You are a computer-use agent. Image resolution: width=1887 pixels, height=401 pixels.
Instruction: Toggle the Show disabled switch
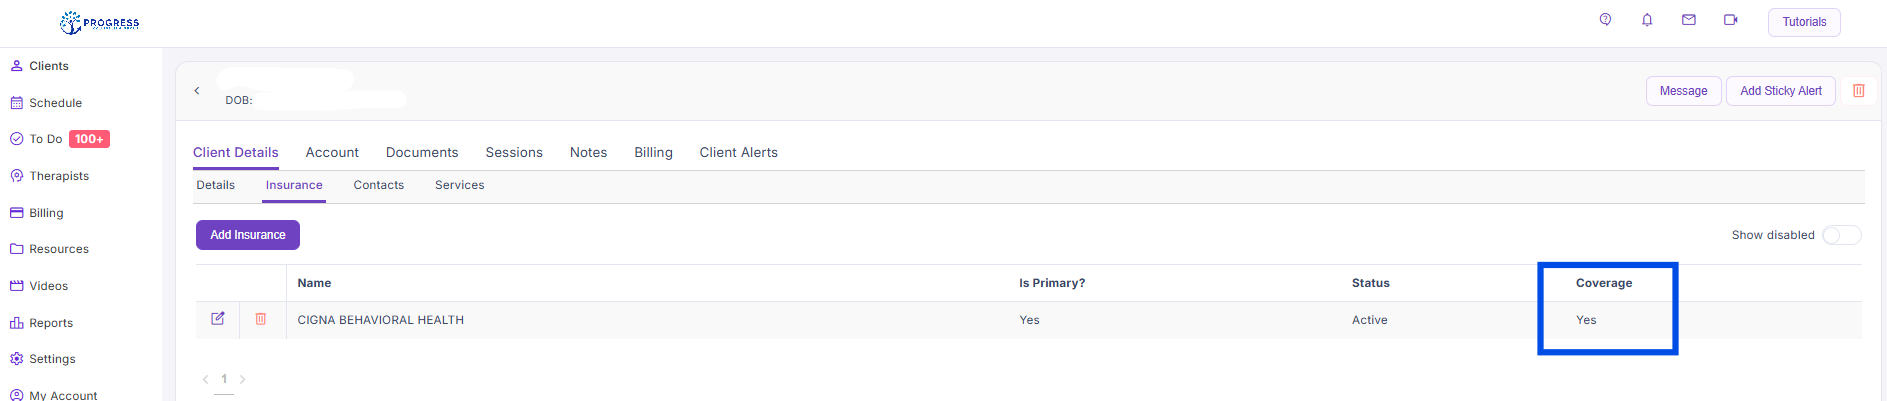(x=1841, y=235)
